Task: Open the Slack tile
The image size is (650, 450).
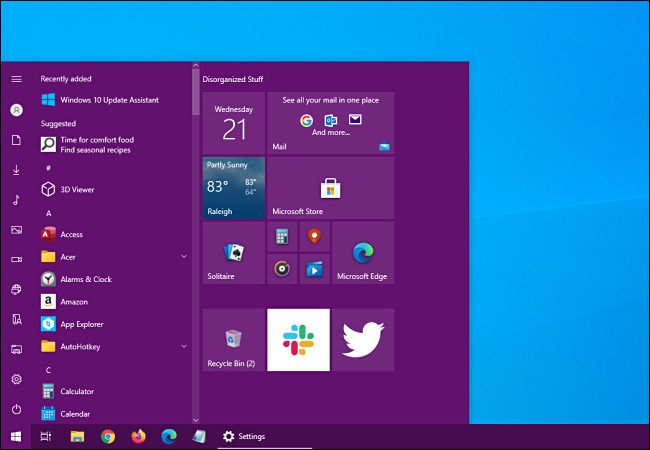Action: [297, 340]
